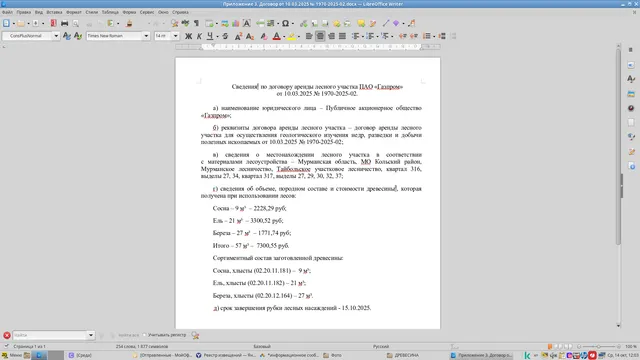Click into the Найти search field
This screenshot has height=360, width=640.
coord(50,335)
